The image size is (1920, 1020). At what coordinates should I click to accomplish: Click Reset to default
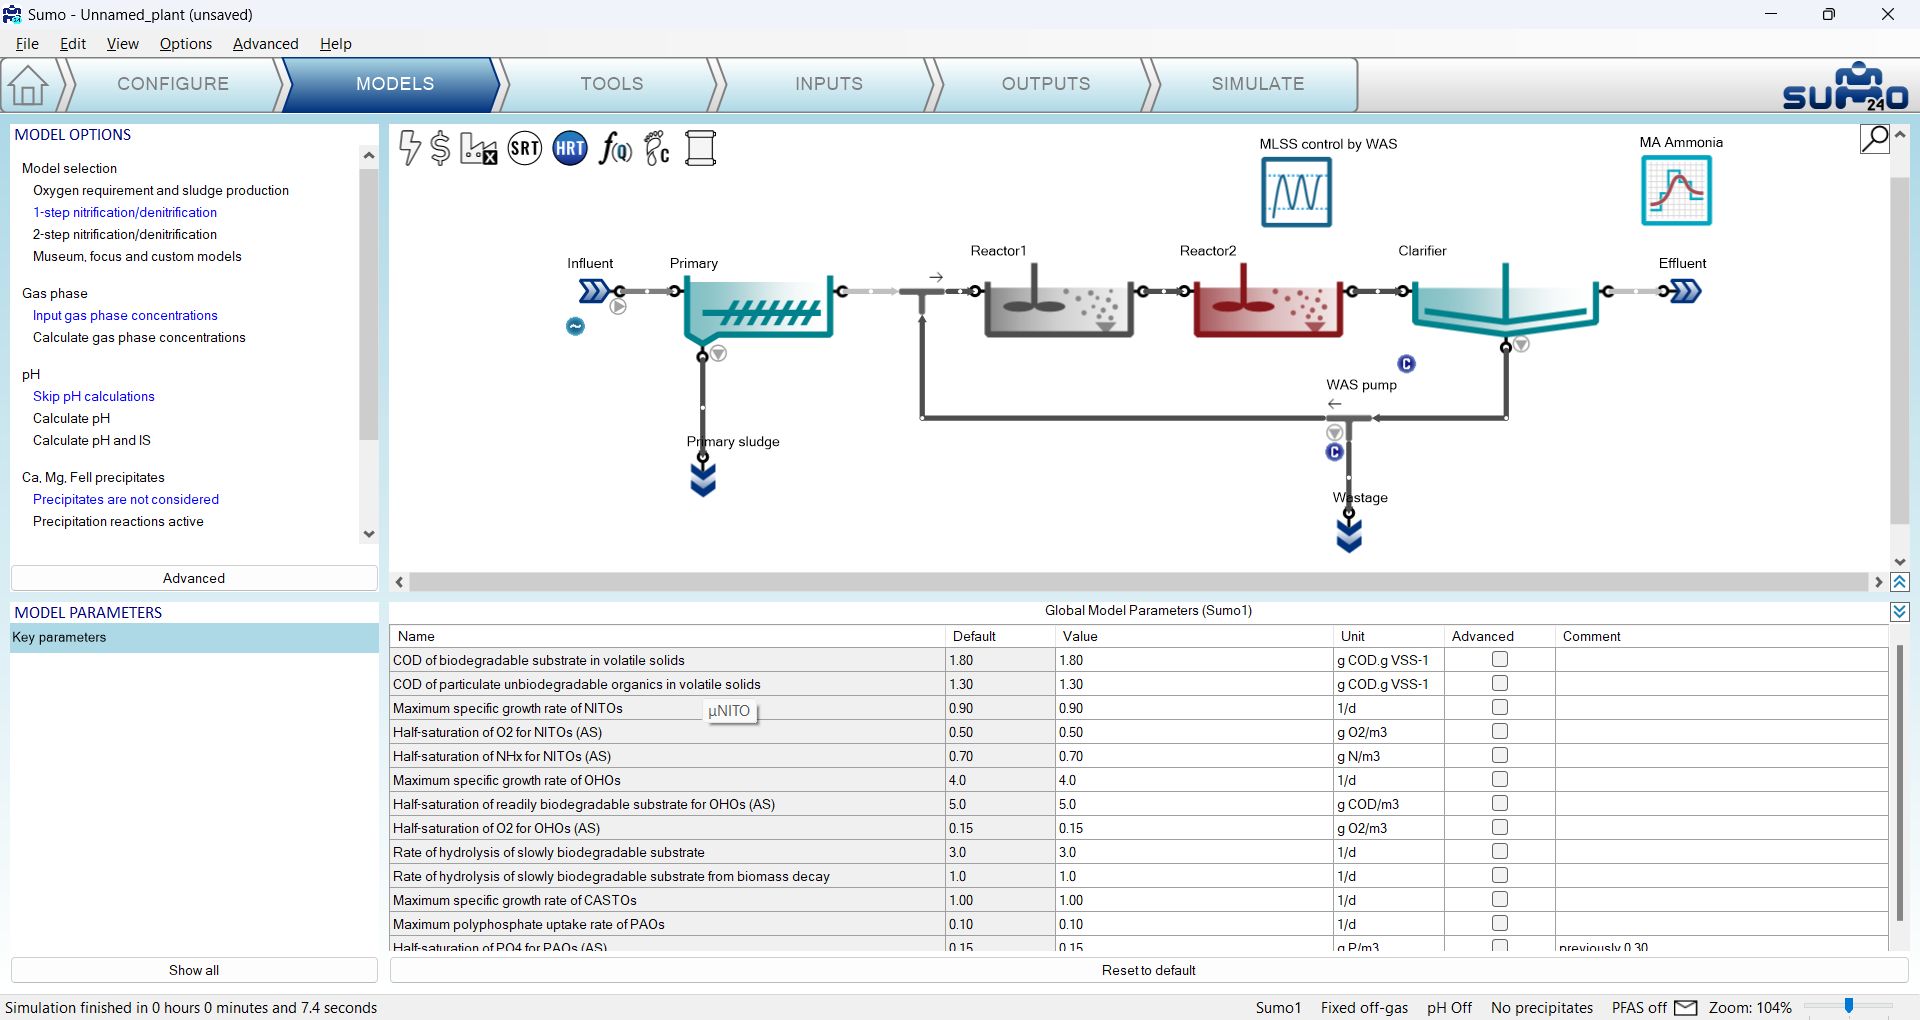(x=1149, y=970)
